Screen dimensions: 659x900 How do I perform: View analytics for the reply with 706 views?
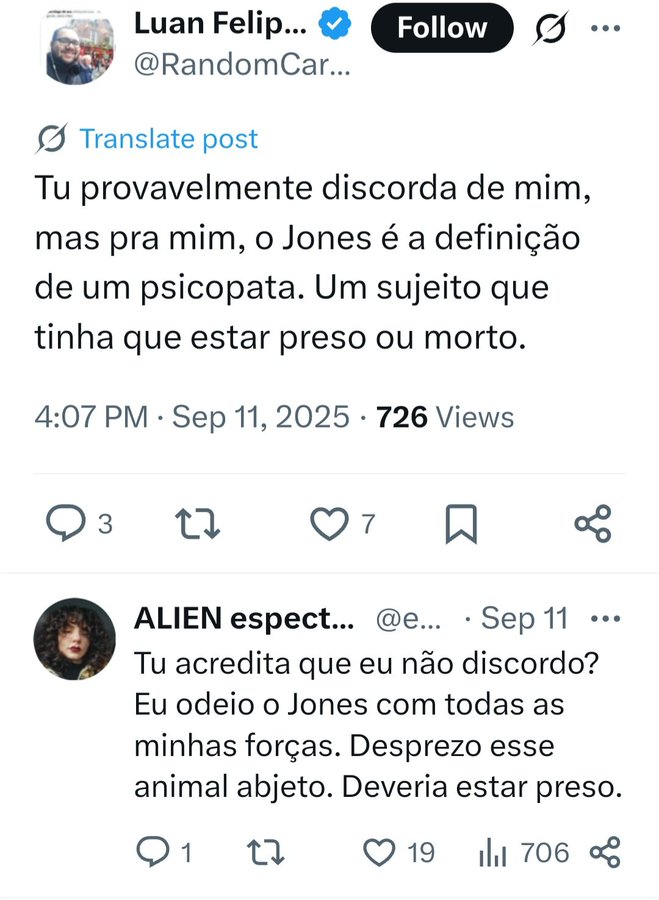pos(492,852)
